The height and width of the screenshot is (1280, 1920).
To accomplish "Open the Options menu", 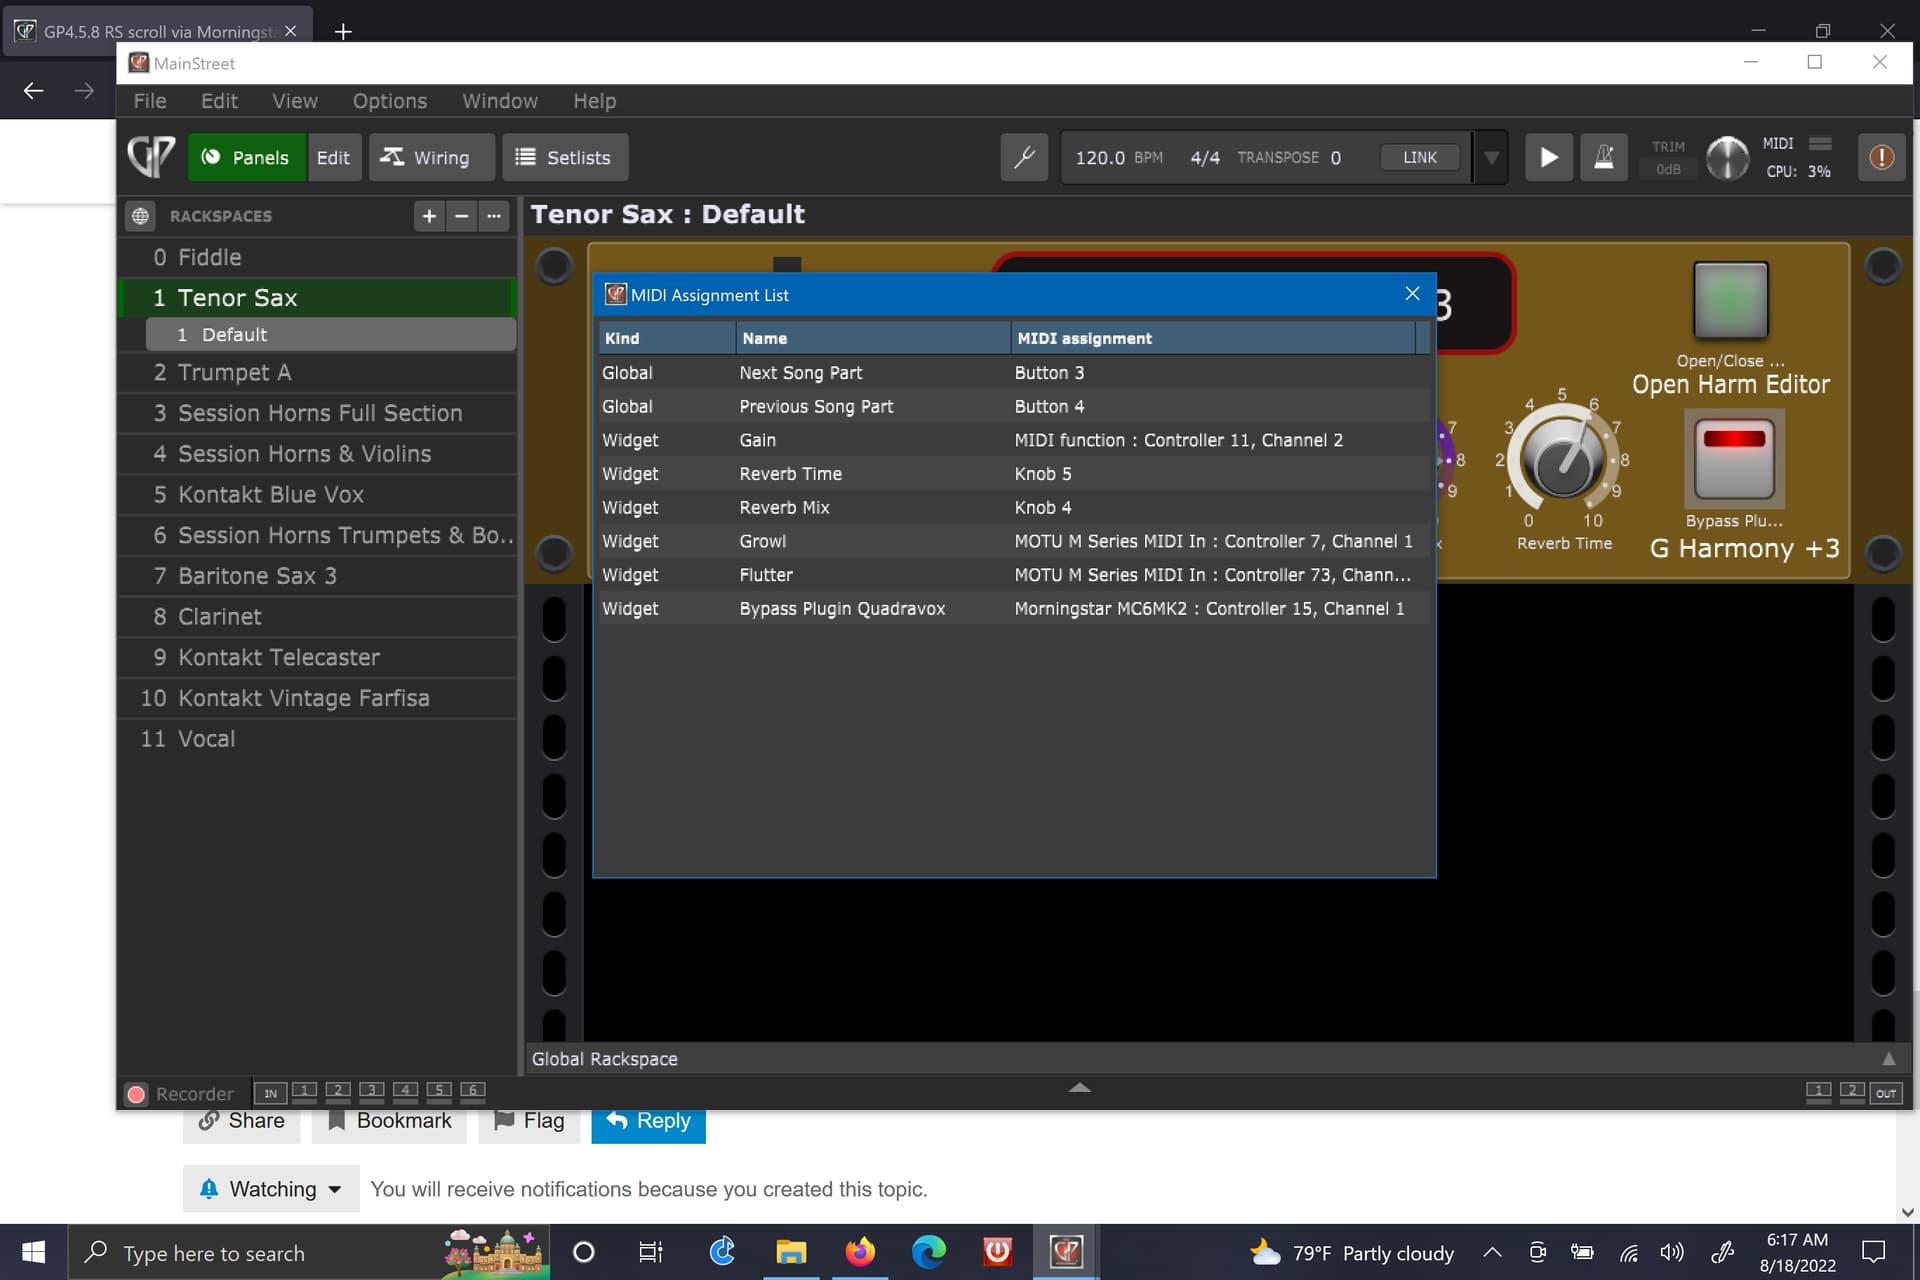I will (389, 101).
